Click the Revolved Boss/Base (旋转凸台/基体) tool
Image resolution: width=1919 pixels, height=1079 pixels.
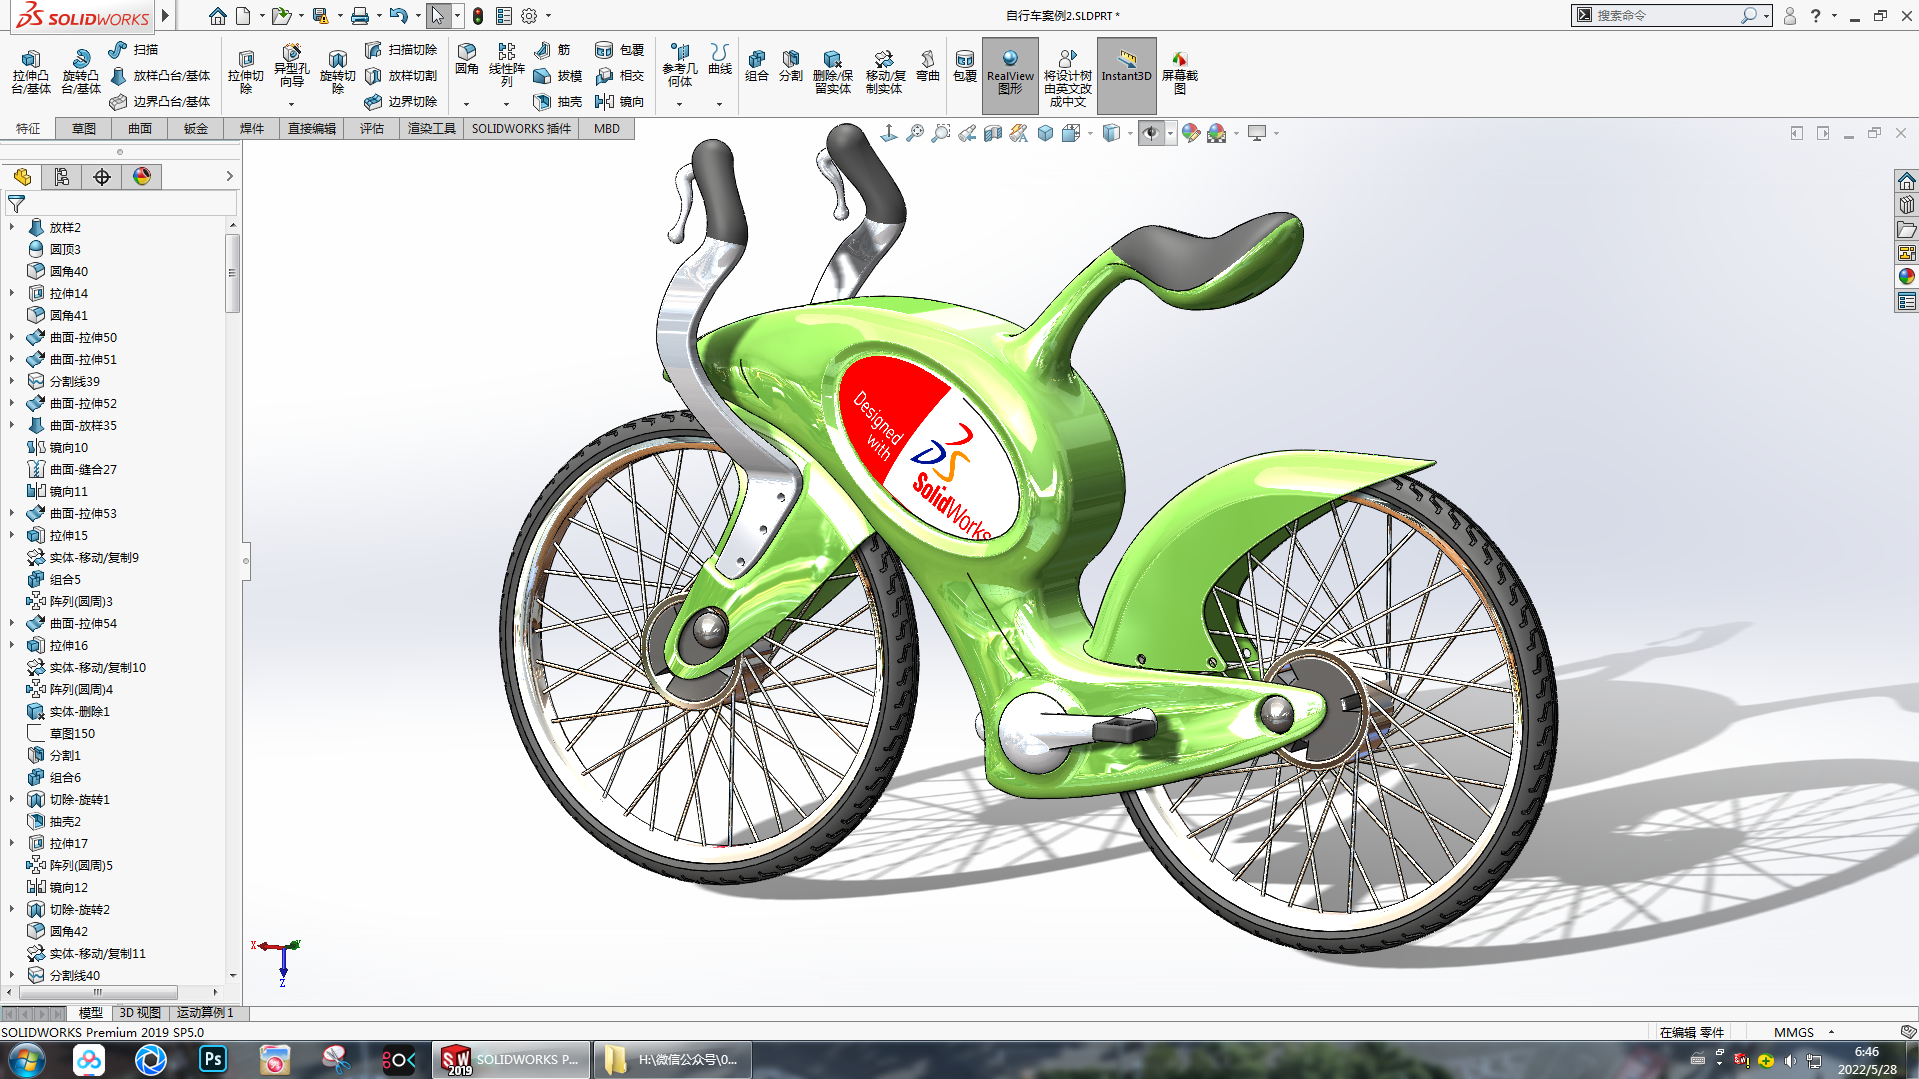(80, 71)
